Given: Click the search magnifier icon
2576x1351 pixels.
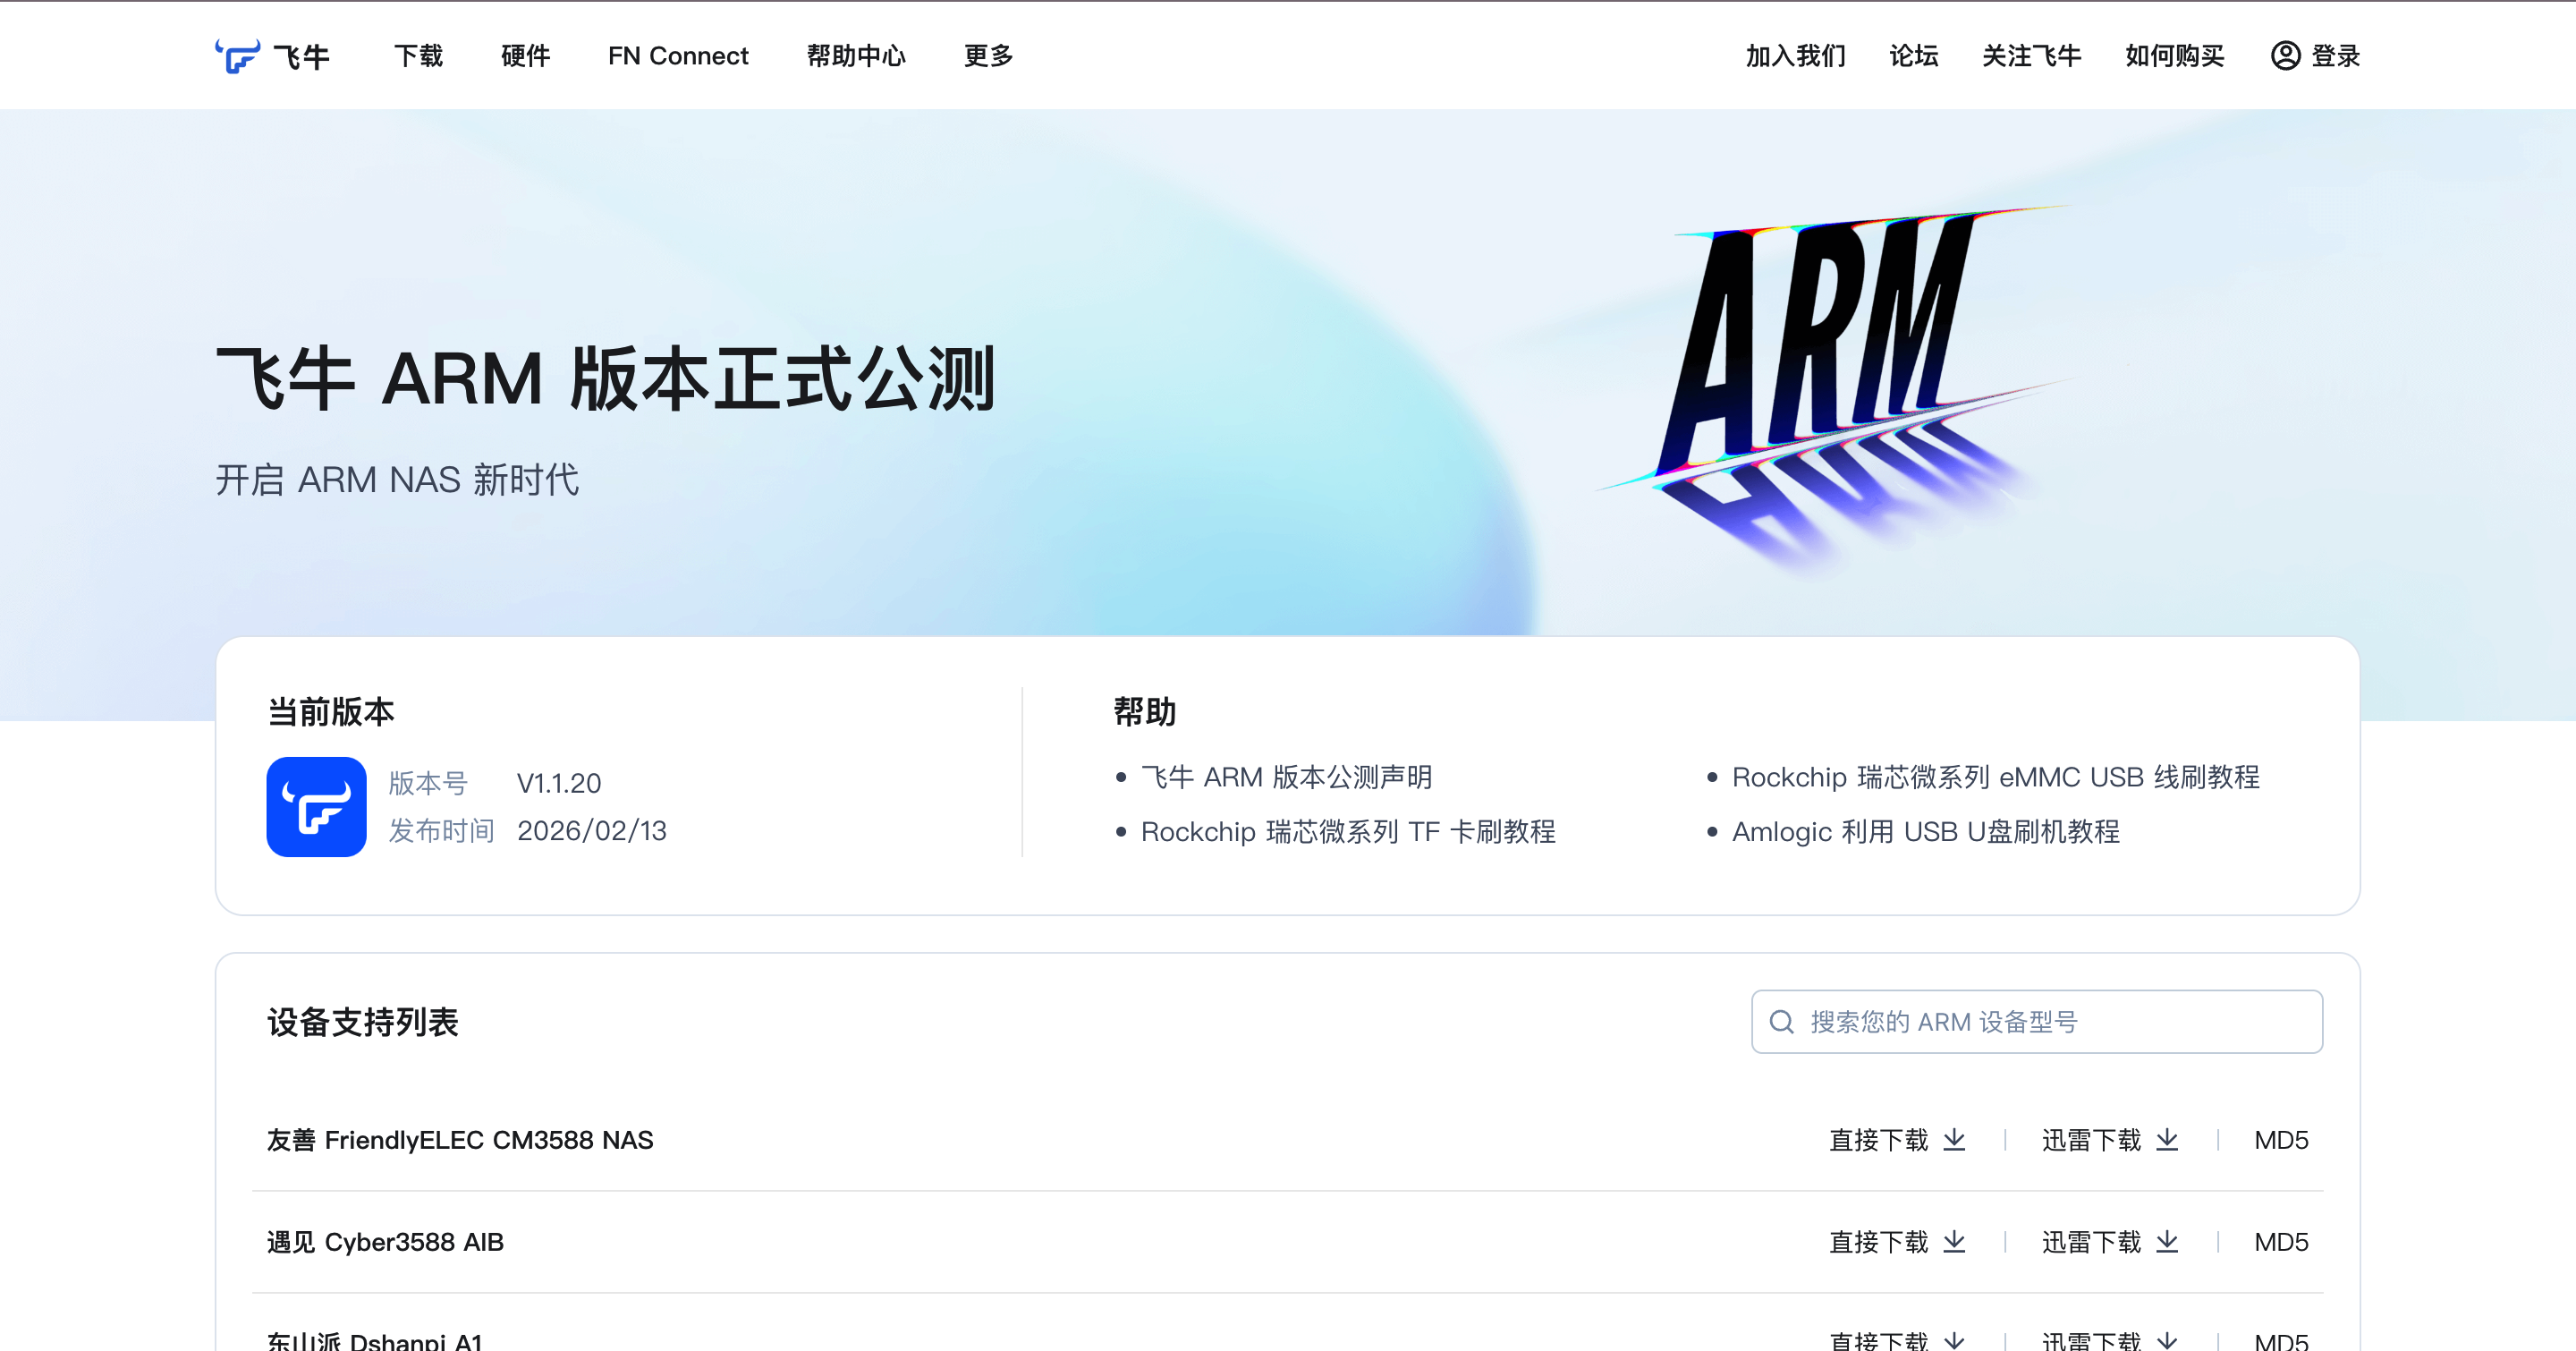Looking at the screenshot, I should (x=1782, y=1022).
